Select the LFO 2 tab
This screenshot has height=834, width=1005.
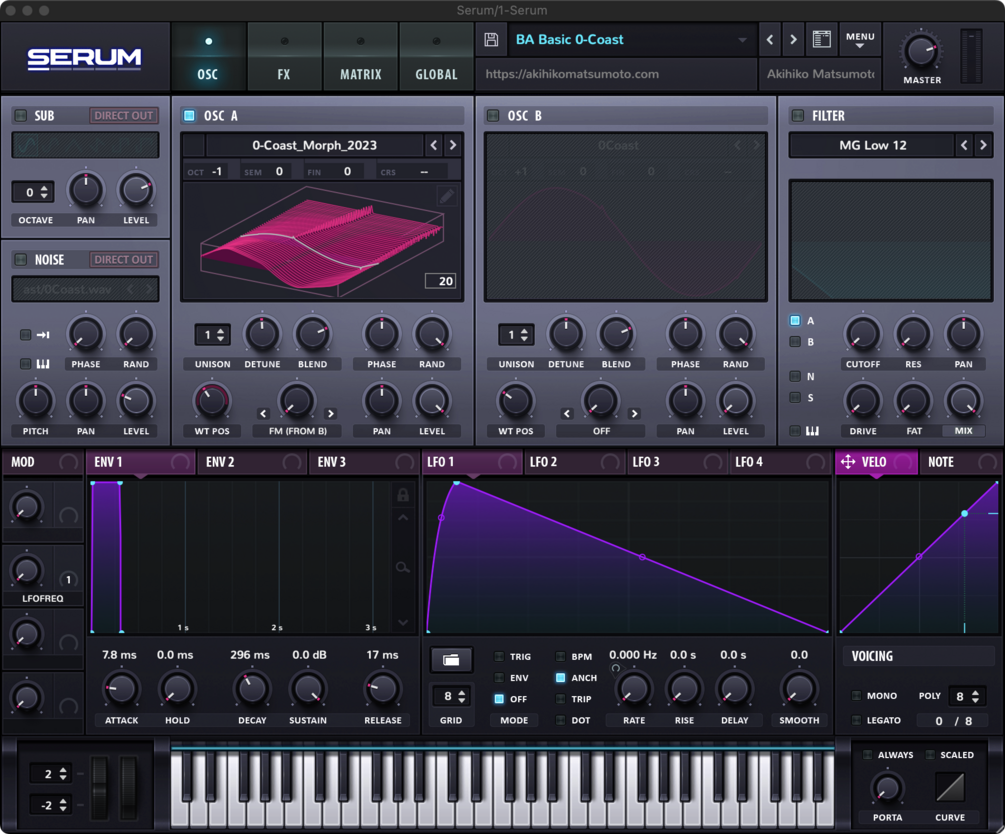pyautogui.click(x=574, y=462)
